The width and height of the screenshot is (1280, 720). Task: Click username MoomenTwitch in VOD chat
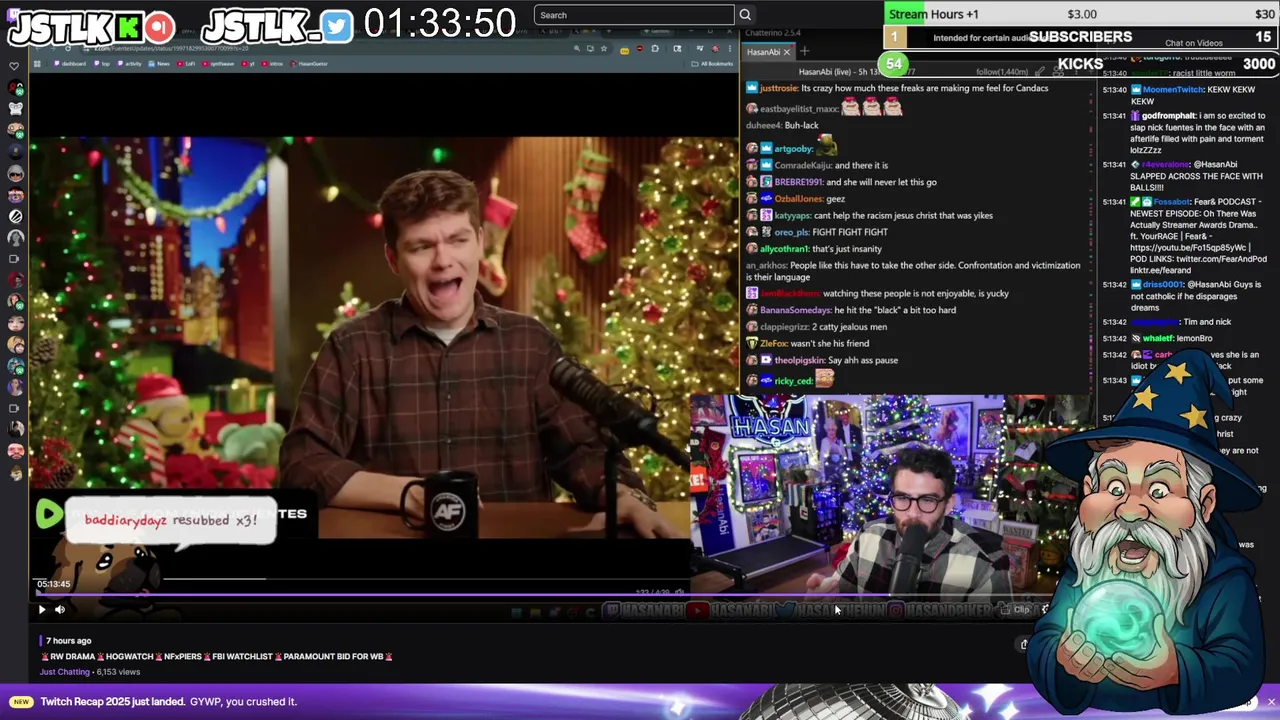pyautogui.click(x=1173, y=90)
